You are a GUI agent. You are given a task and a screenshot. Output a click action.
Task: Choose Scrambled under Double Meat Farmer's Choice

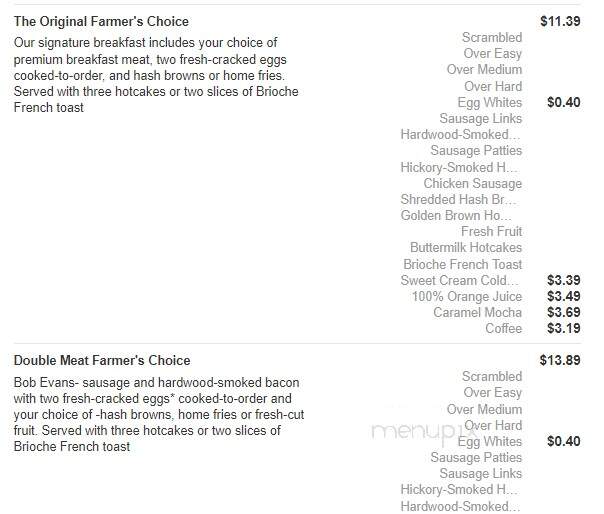pos(492,376)
